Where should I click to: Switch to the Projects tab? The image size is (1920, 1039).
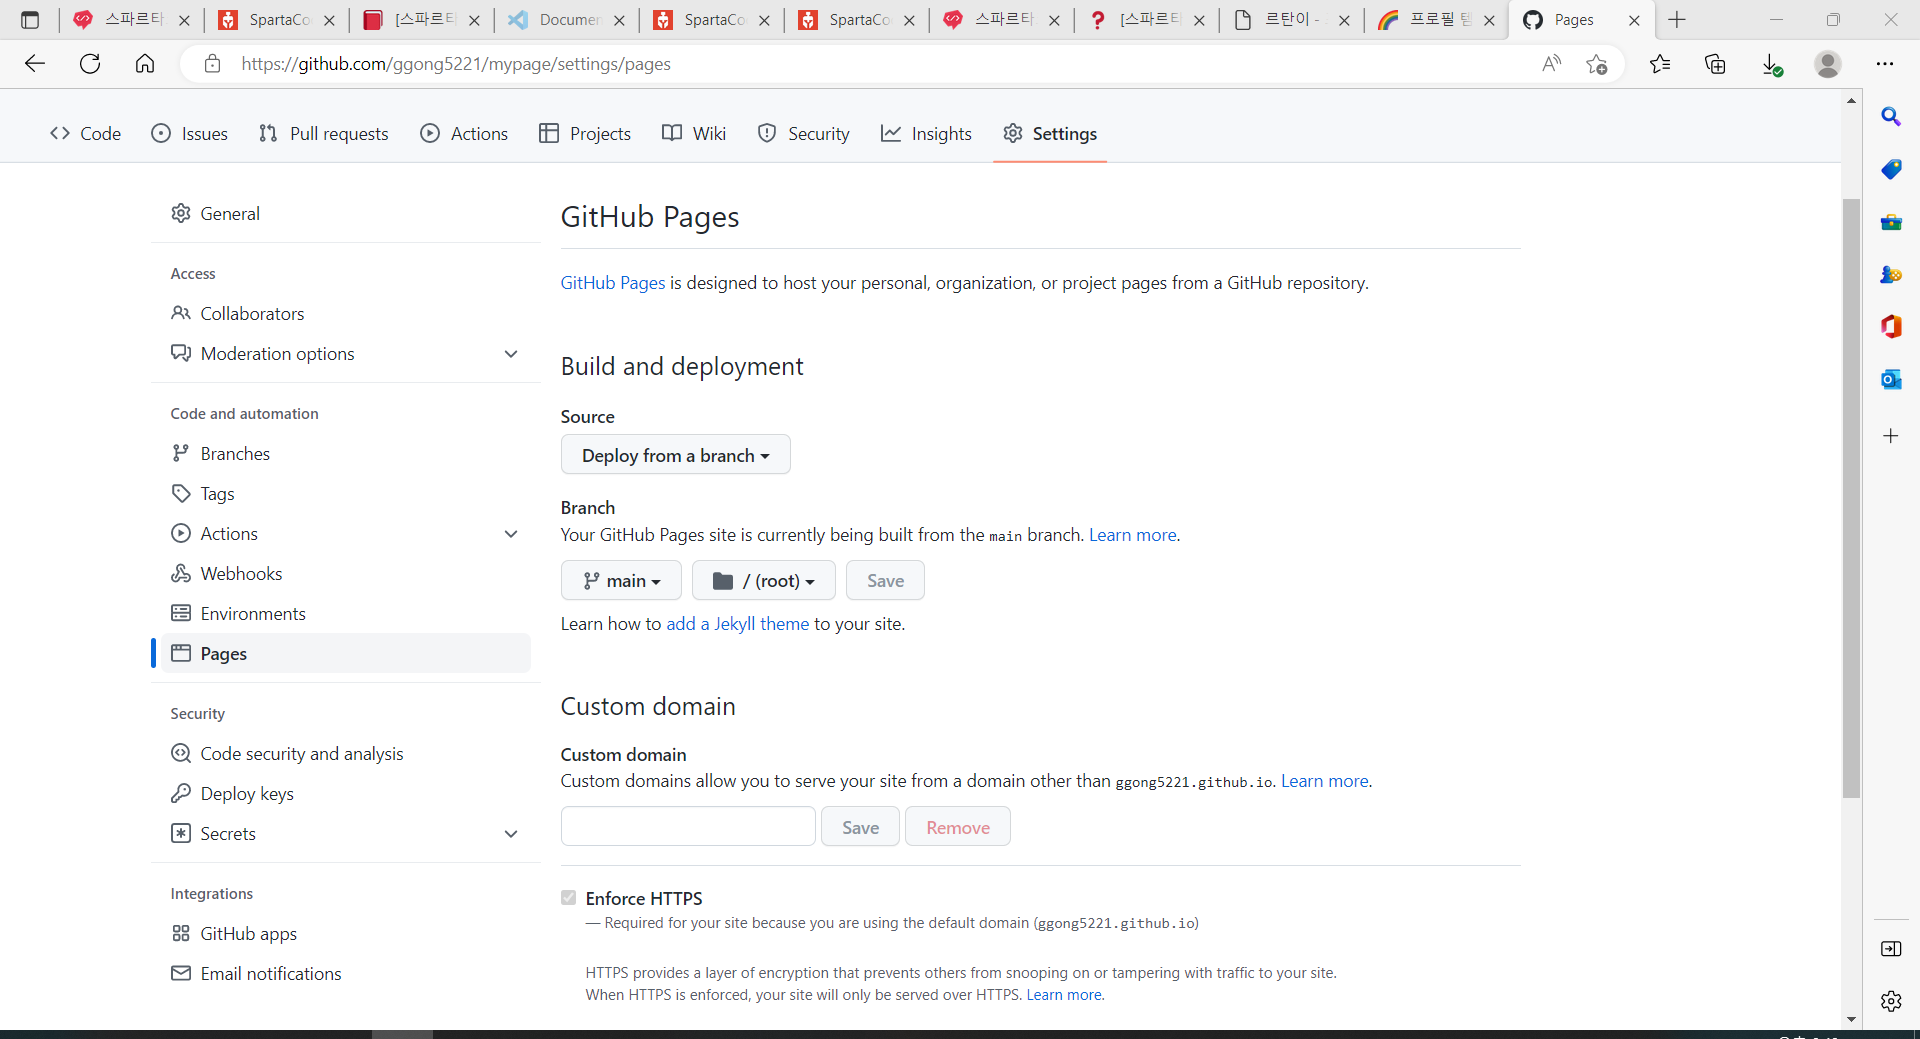click(585, 134)
